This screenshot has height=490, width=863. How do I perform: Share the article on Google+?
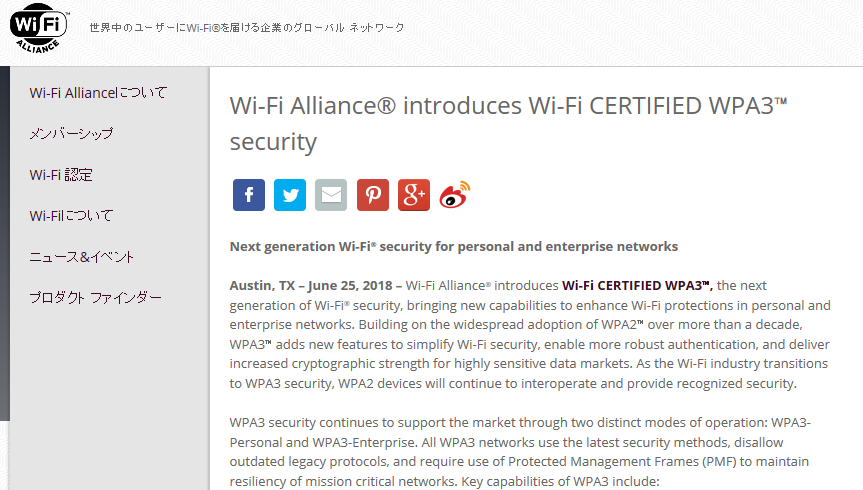click(414, 195)
